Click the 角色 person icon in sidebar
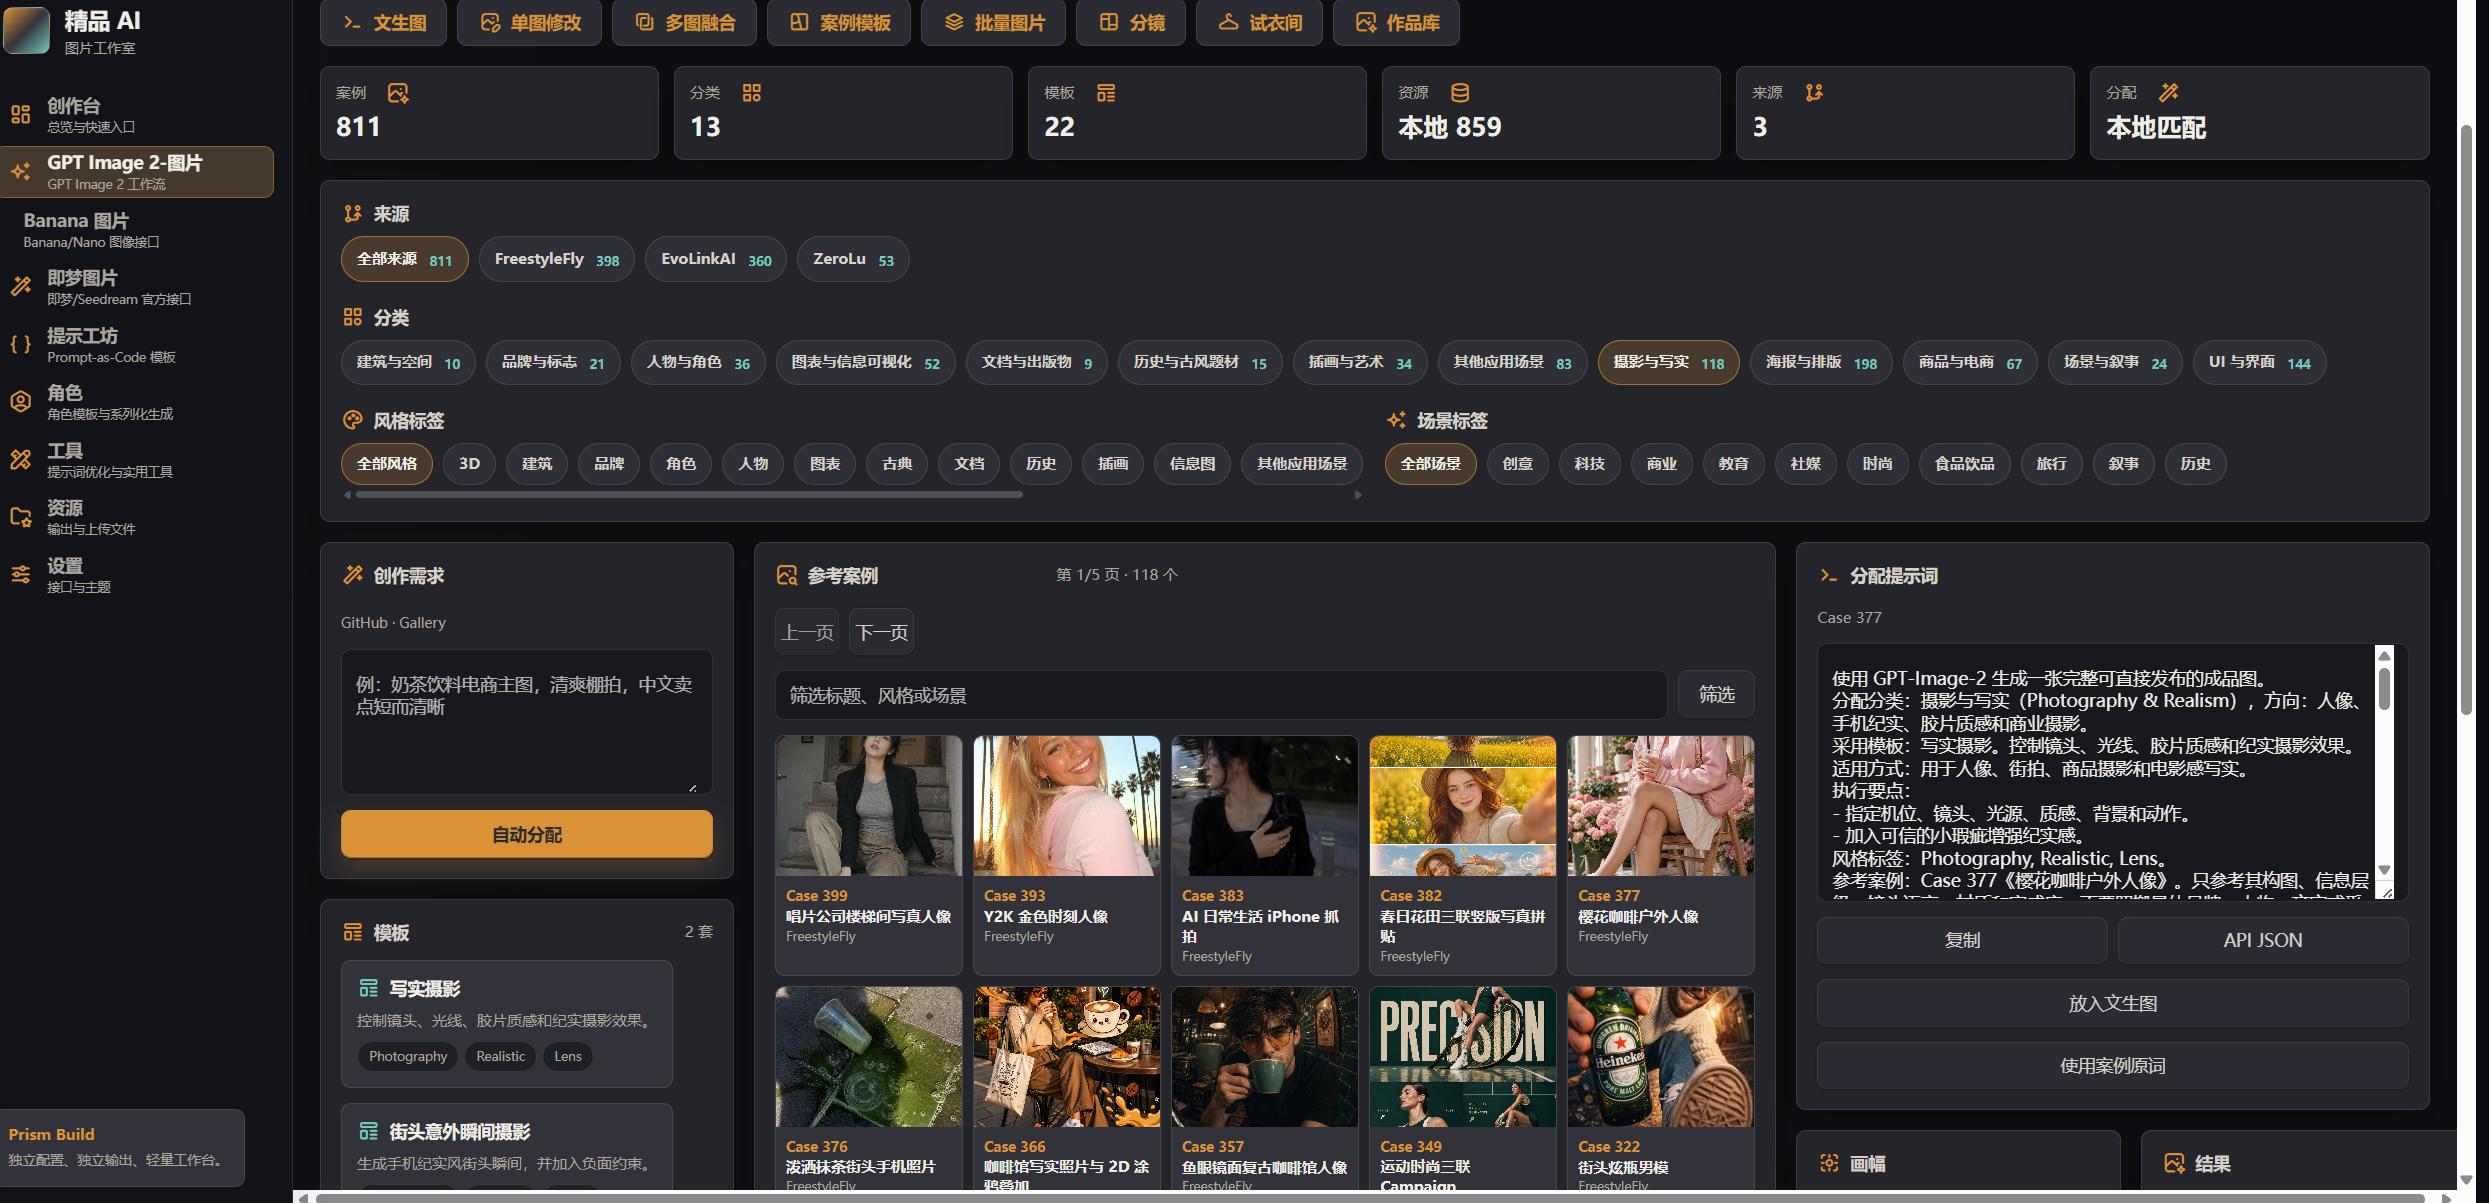 point(20,402)
